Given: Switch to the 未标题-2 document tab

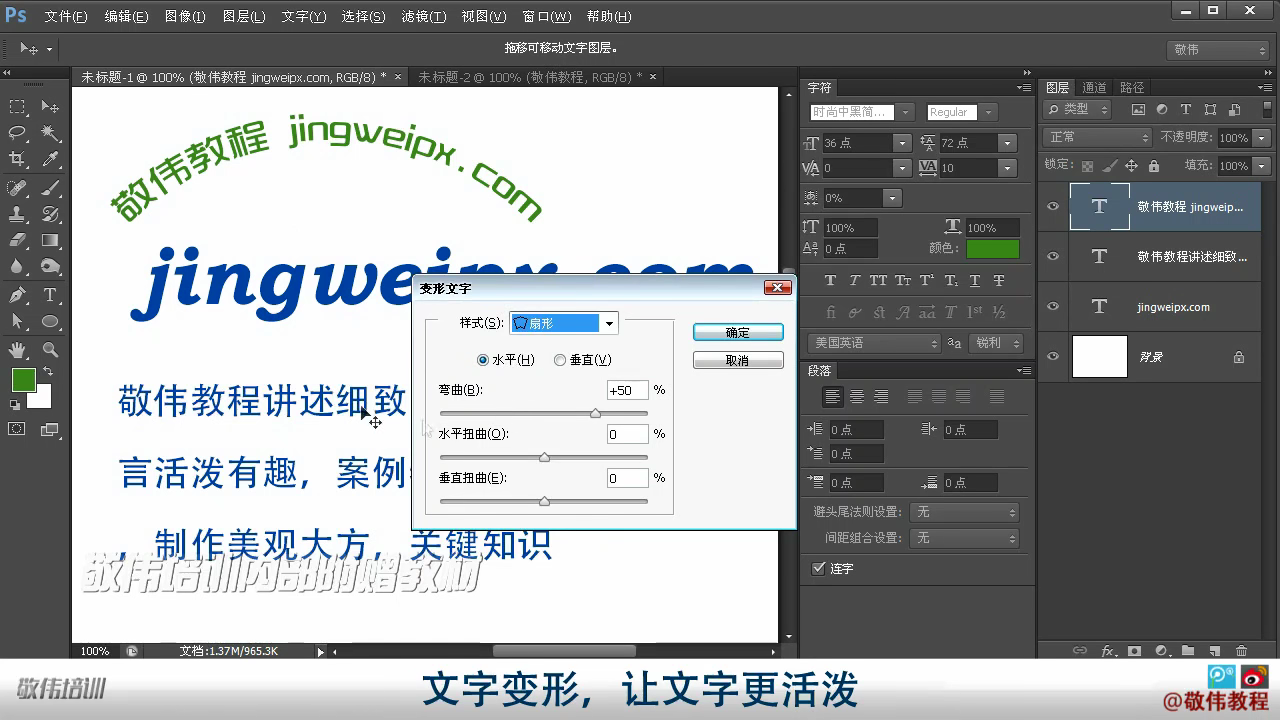Looking at the screenshot, I should 531,77.
